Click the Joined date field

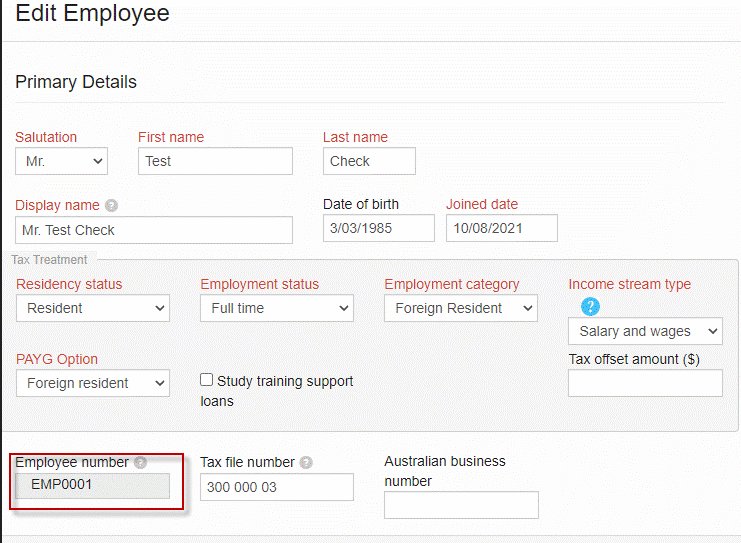(x=501, y=228)
